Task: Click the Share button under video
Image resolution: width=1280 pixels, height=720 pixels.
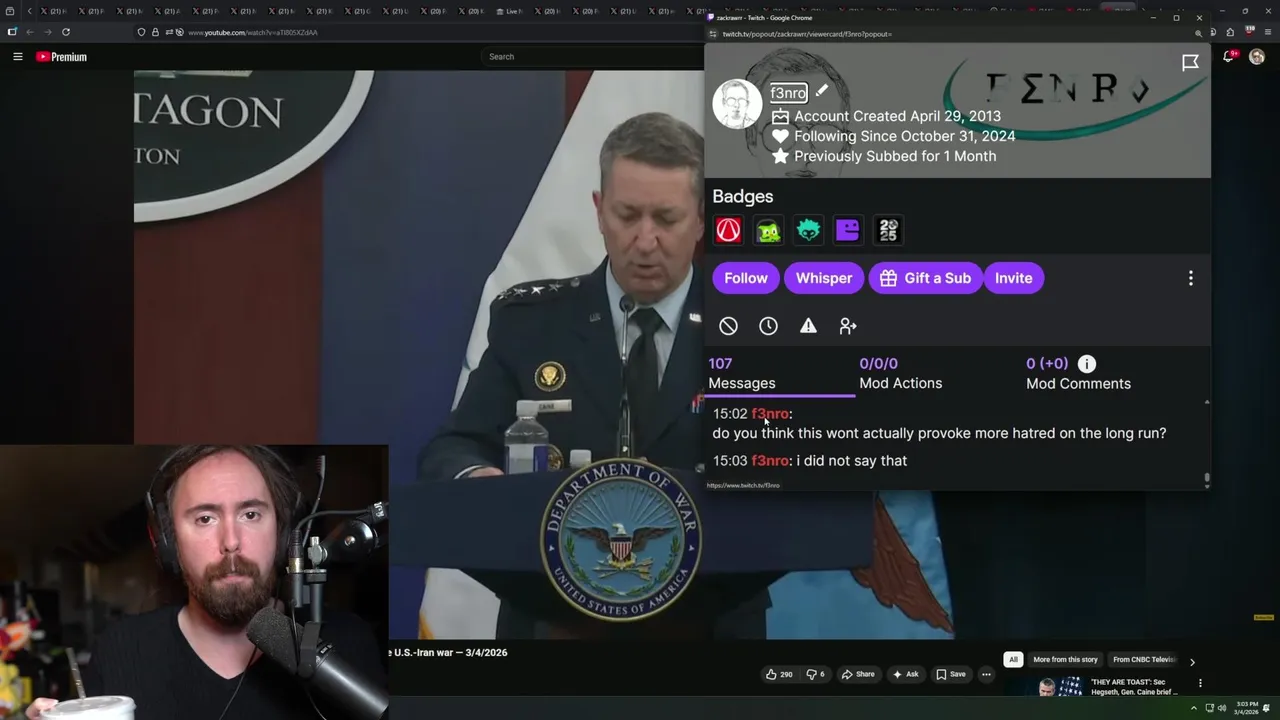Action: pos(858,674)
